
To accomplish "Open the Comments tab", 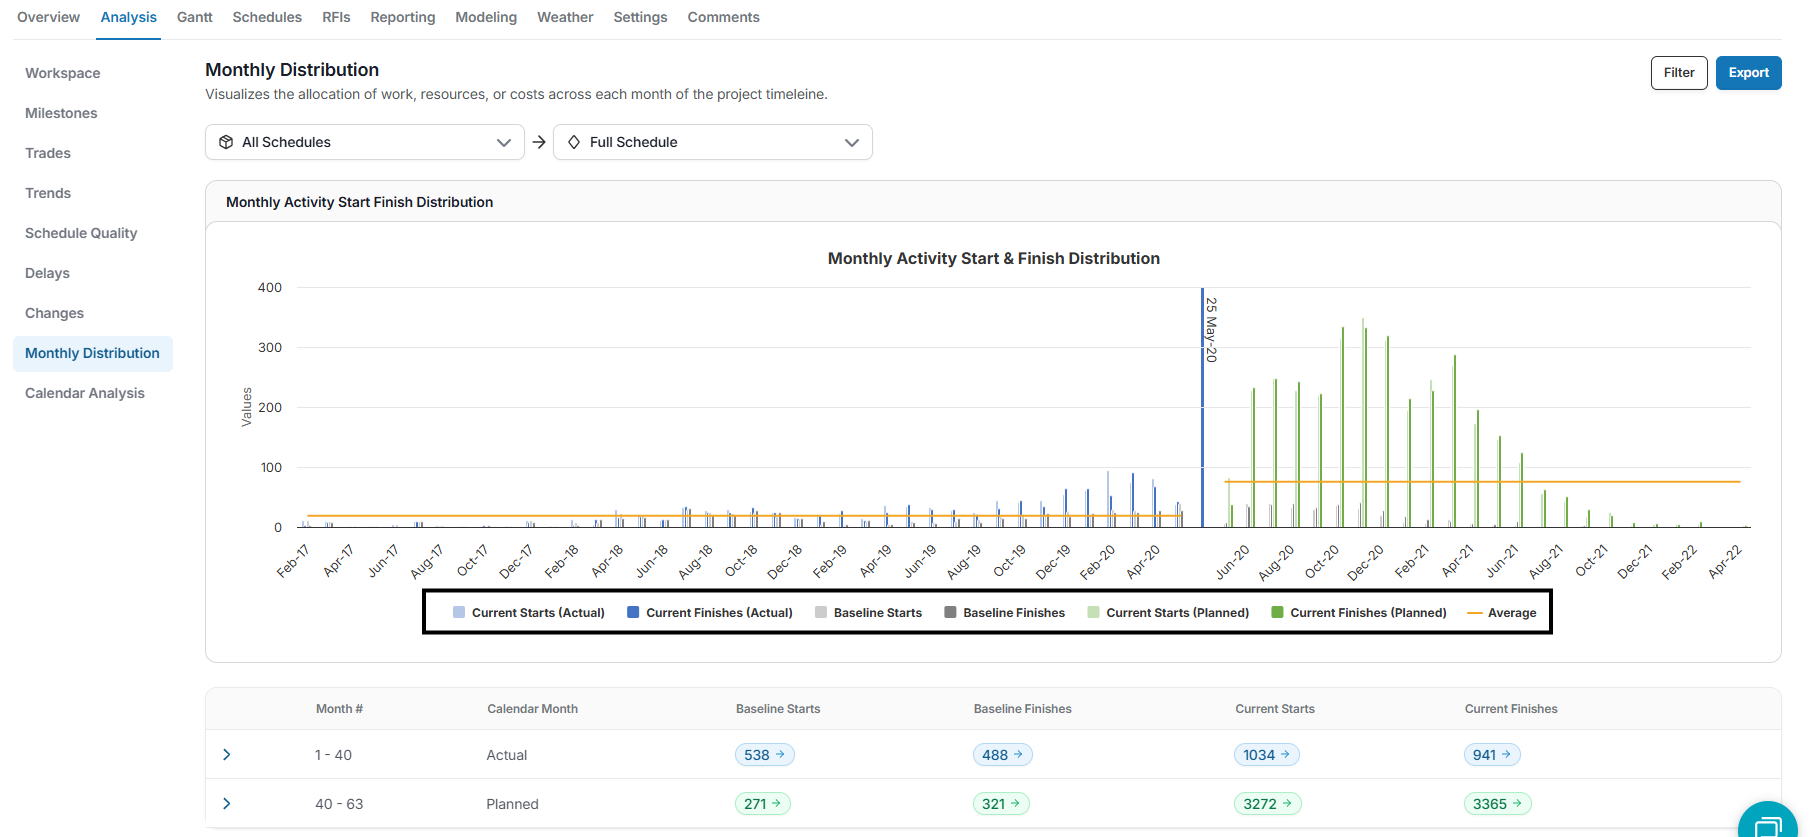I will click(x=723, y=17).
